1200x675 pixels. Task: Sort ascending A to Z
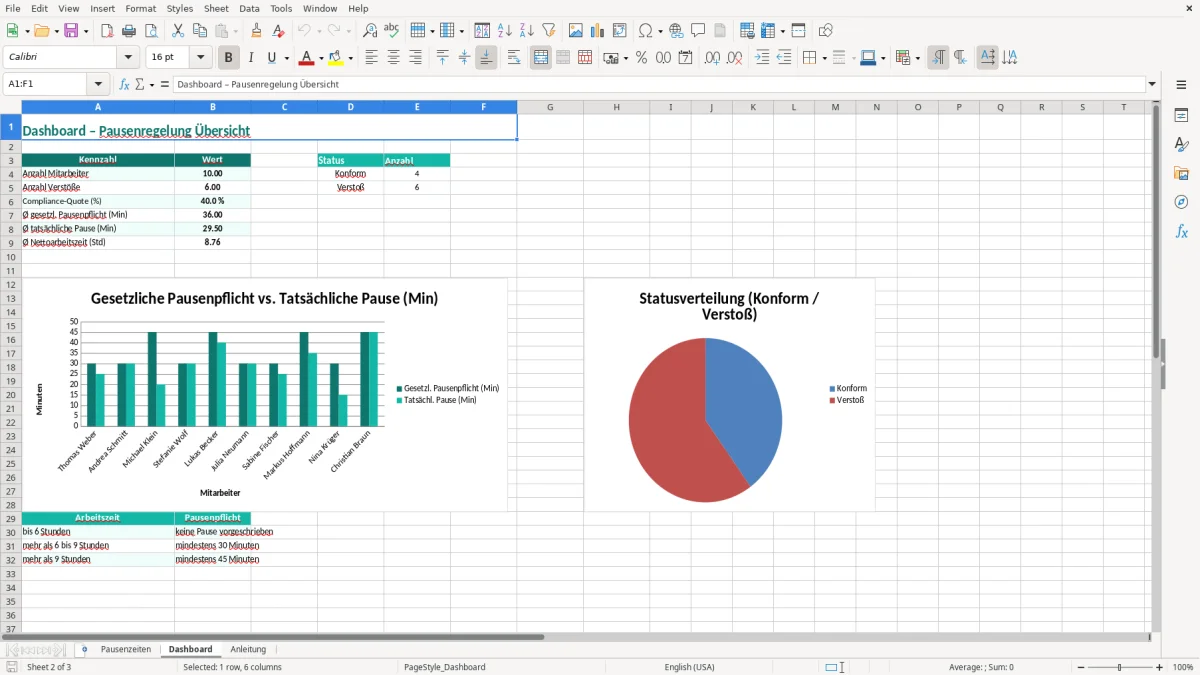(505, 31)
